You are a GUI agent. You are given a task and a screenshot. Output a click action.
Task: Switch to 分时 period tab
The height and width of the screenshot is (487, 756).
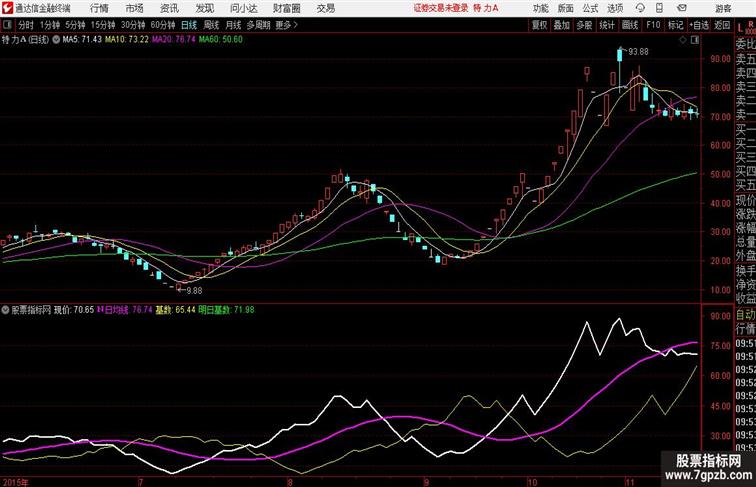pos(26,25)
